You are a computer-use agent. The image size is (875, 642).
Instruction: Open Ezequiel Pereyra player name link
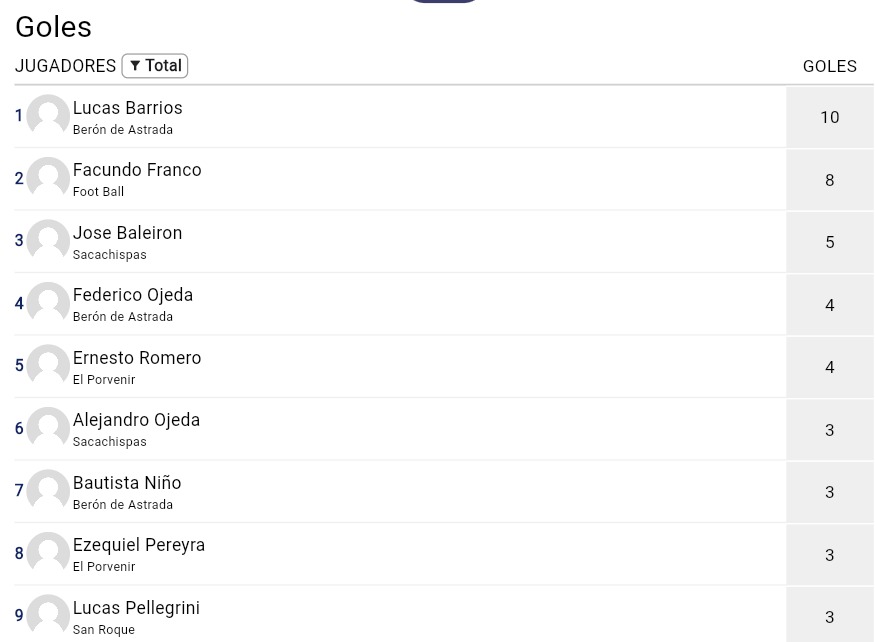(x=138, y=545)
